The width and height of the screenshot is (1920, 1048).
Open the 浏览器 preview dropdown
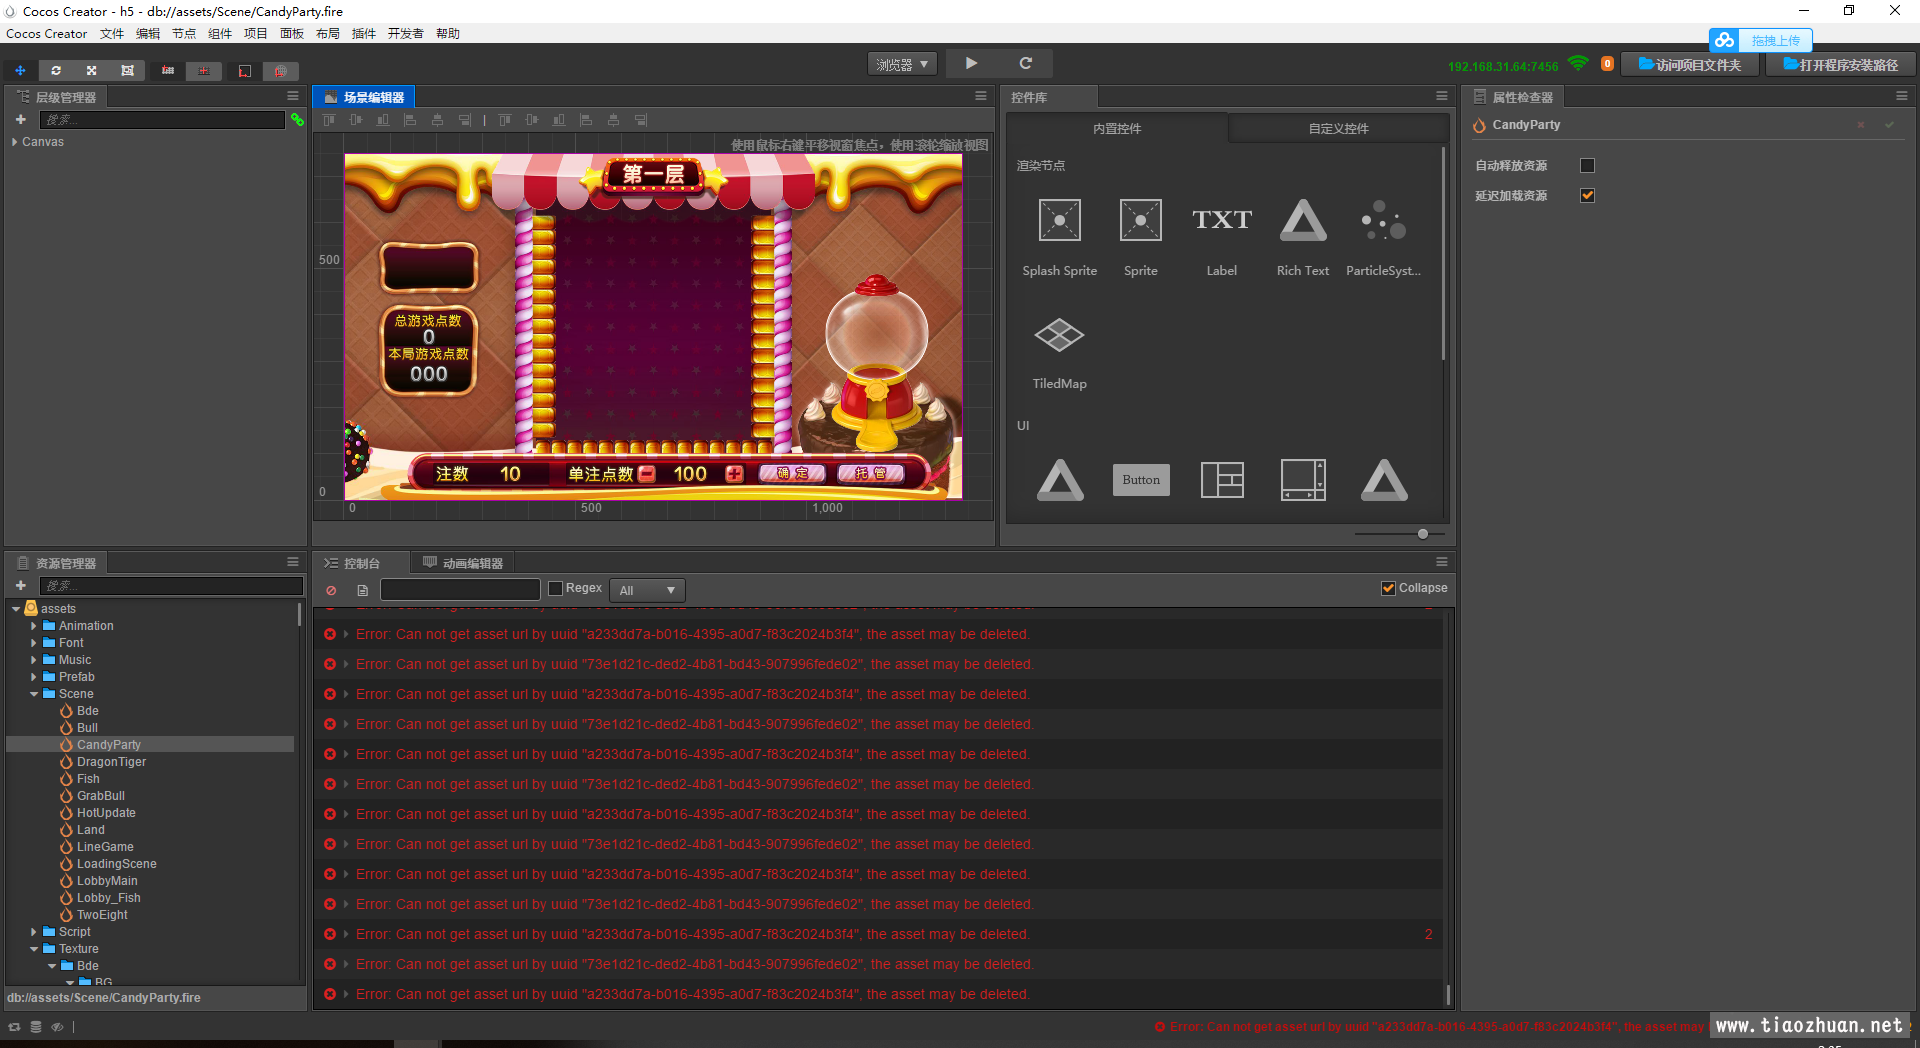point(902,64)
